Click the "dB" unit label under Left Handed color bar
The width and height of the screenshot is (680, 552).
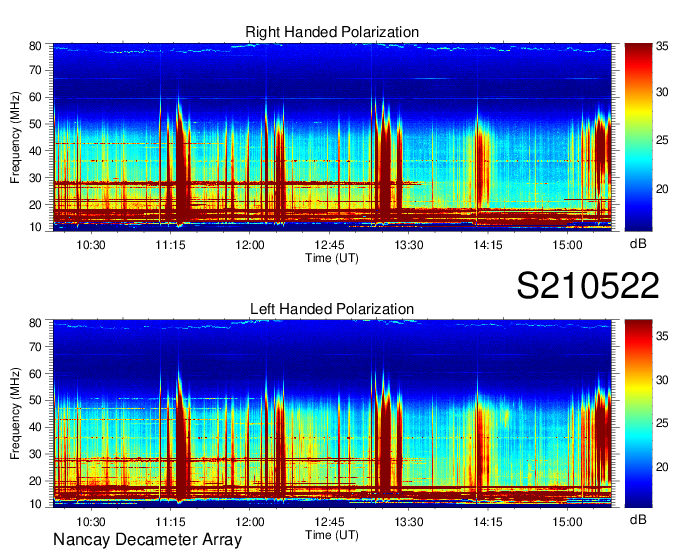click(x=638, y=519)
